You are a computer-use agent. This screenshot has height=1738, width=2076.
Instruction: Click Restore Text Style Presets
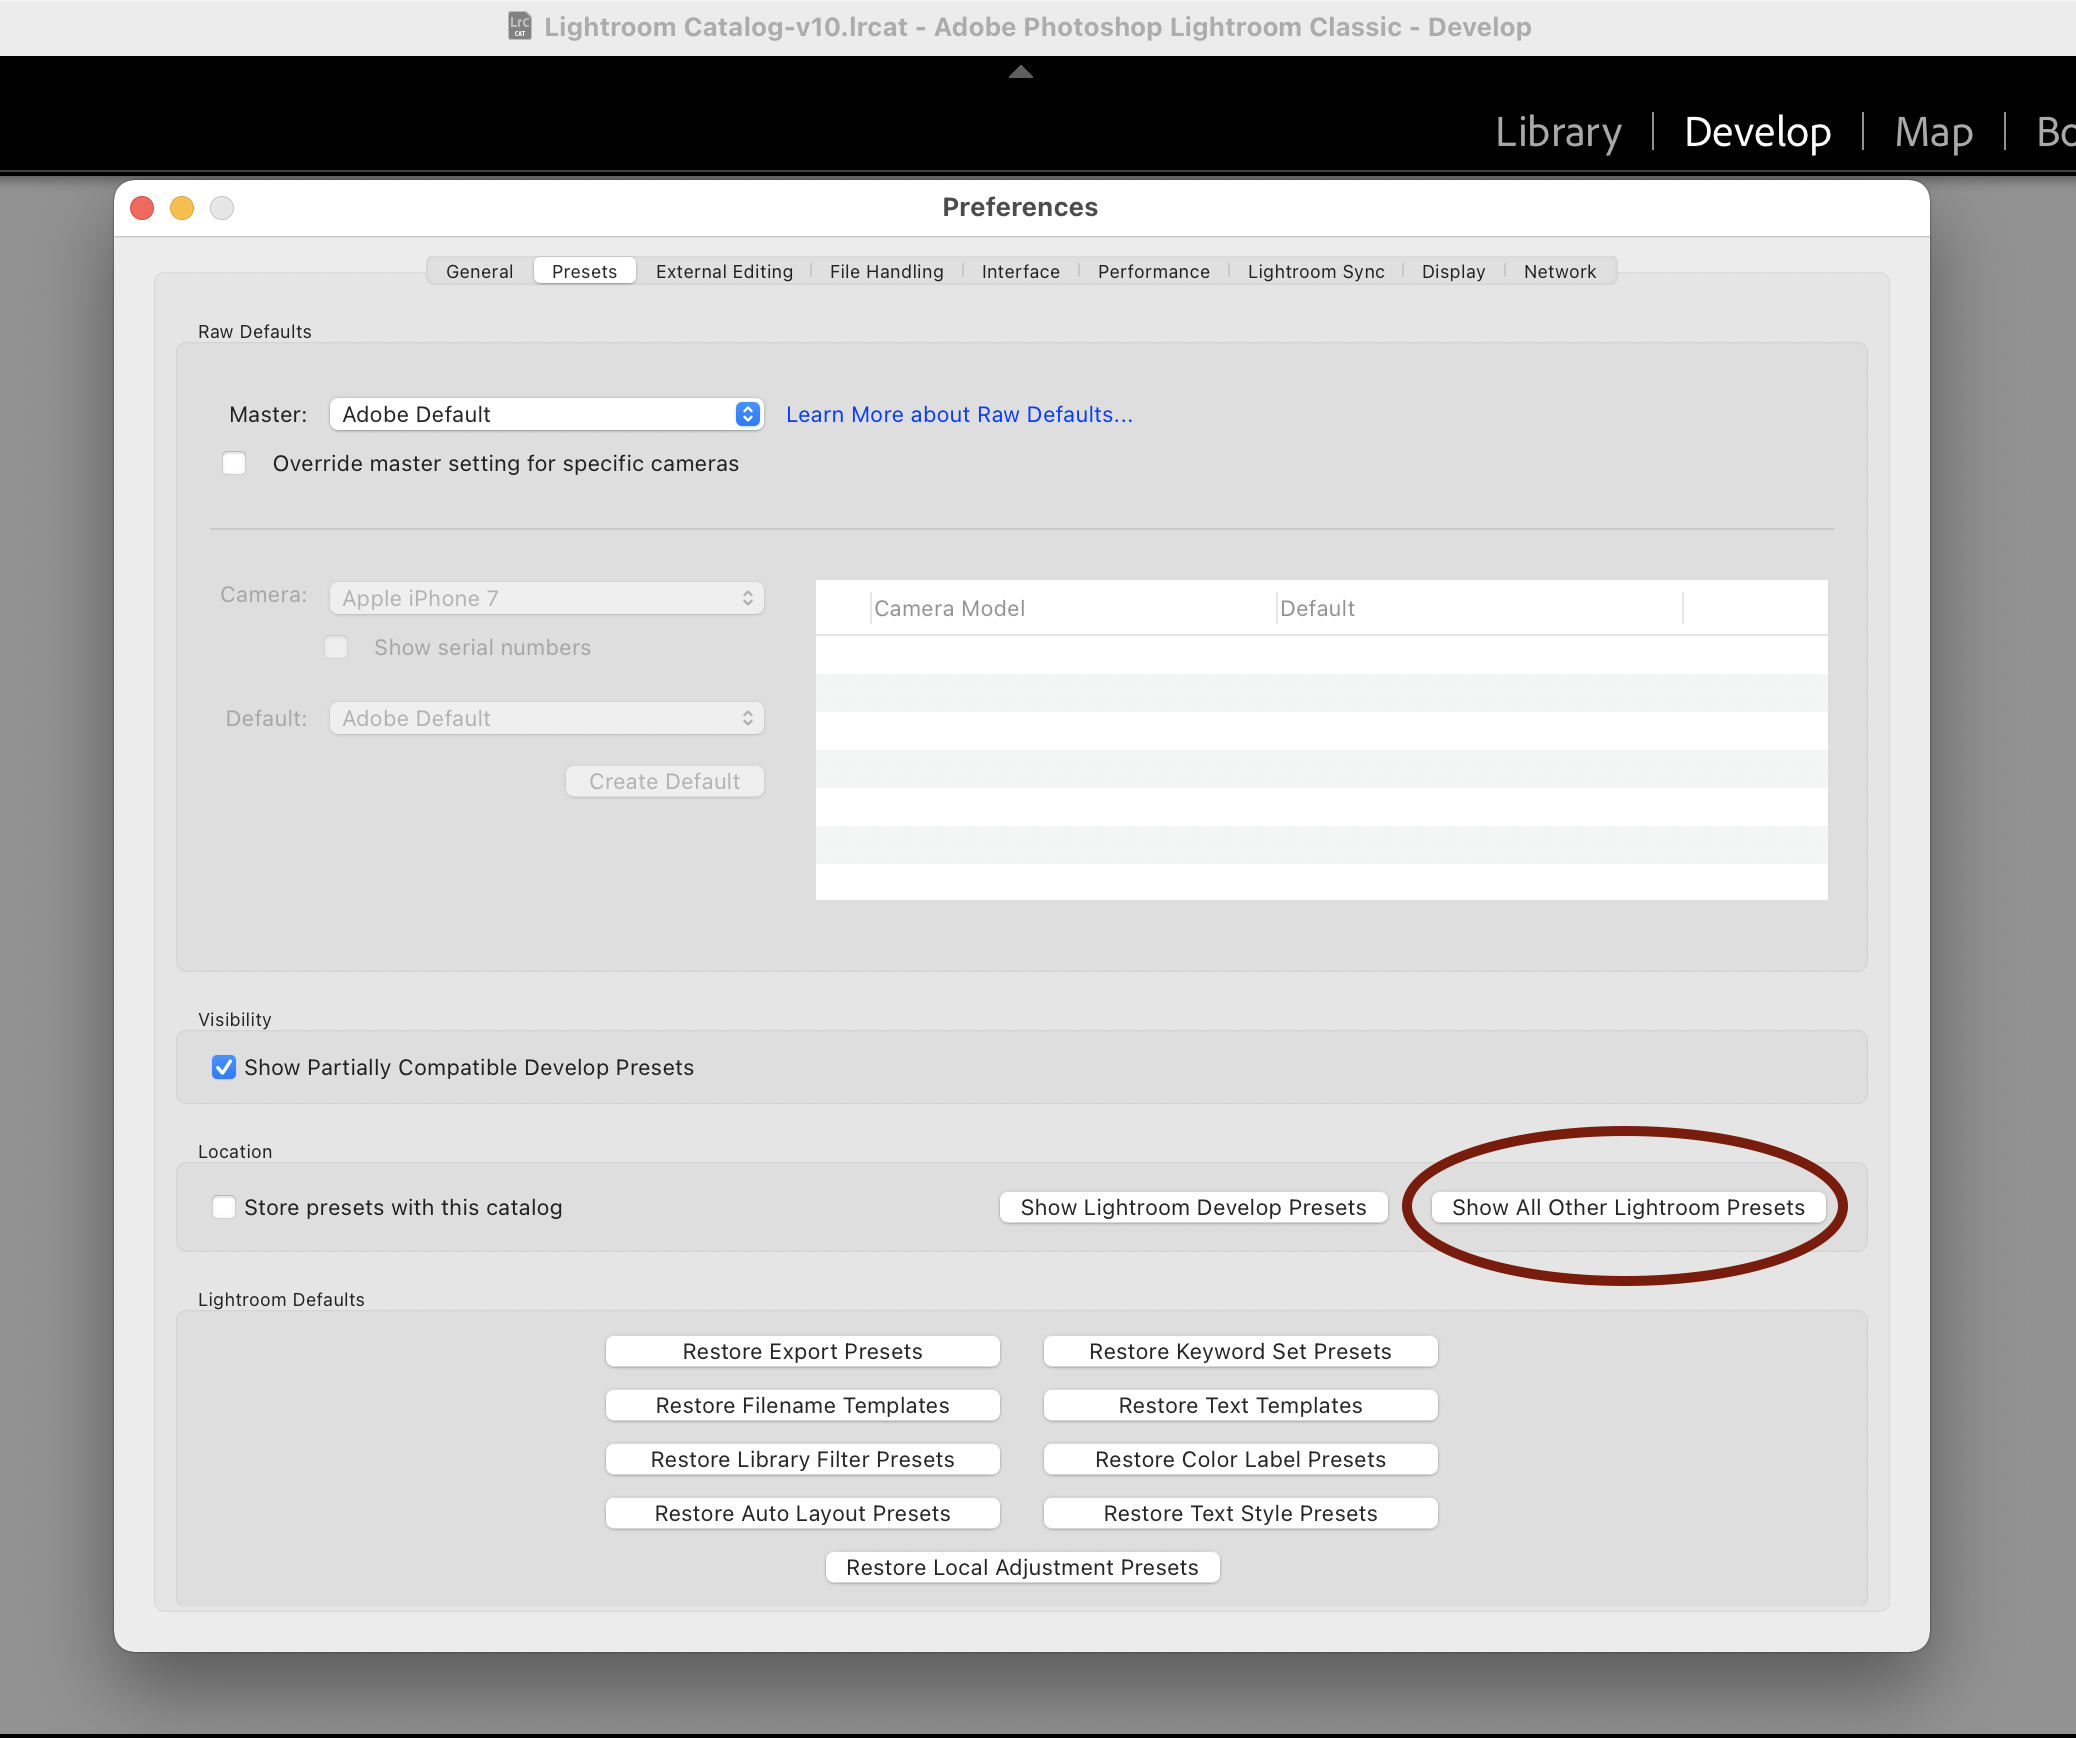(1240, 1513)
